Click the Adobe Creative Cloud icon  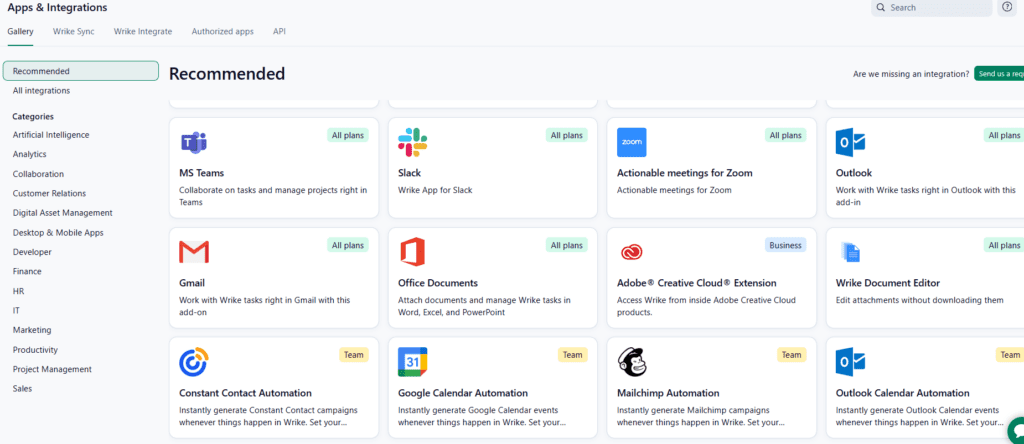[x=631, y=252]
